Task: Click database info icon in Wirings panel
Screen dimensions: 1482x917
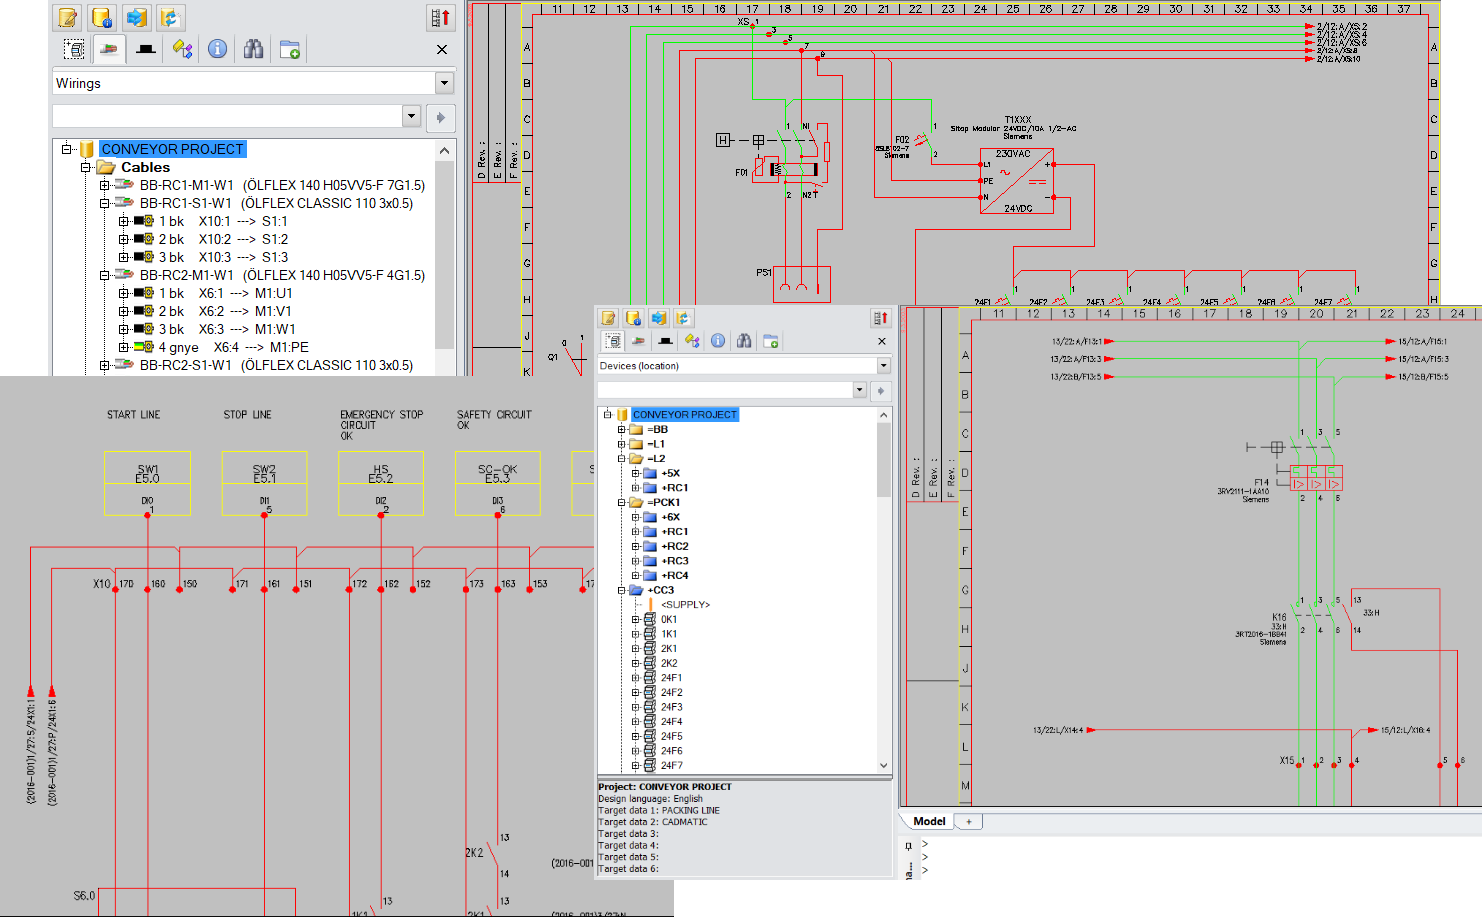Action: 102,18
